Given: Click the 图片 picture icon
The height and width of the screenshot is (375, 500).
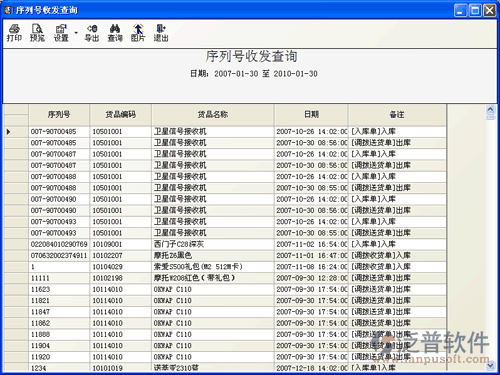Looking at the screenshot, I should (x=138, y=33).
